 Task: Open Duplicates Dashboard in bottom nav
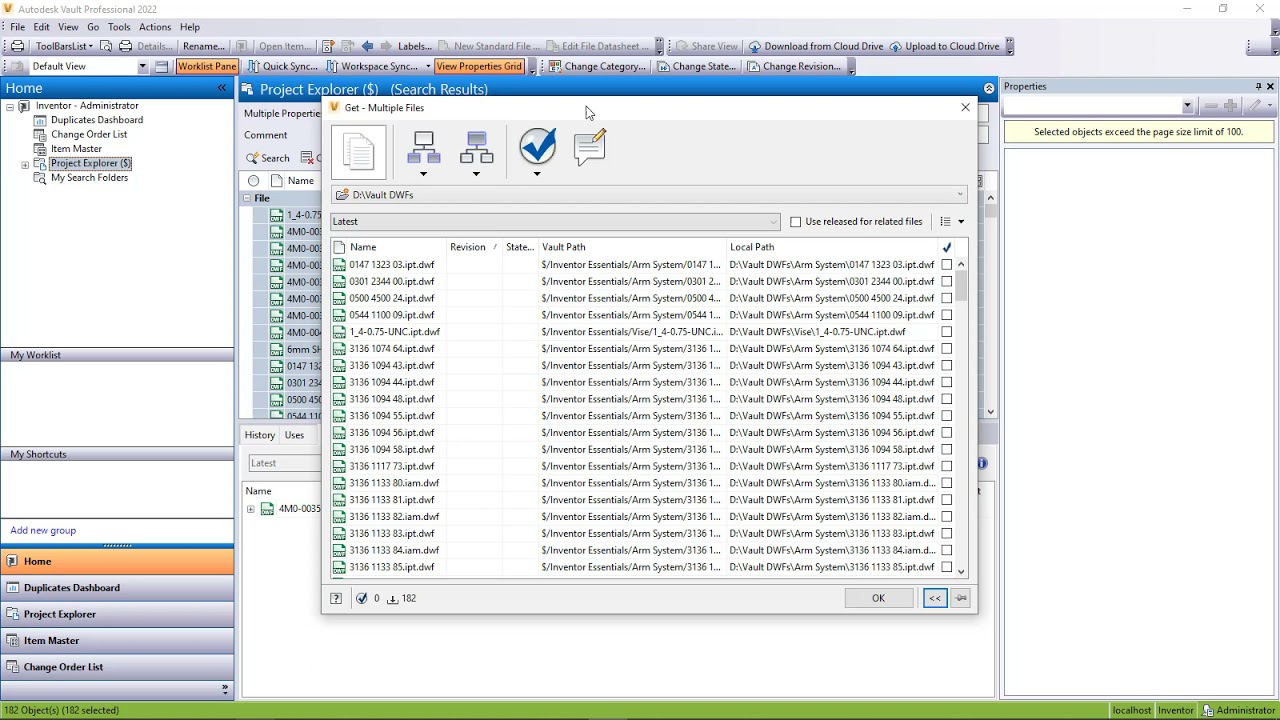117,588
